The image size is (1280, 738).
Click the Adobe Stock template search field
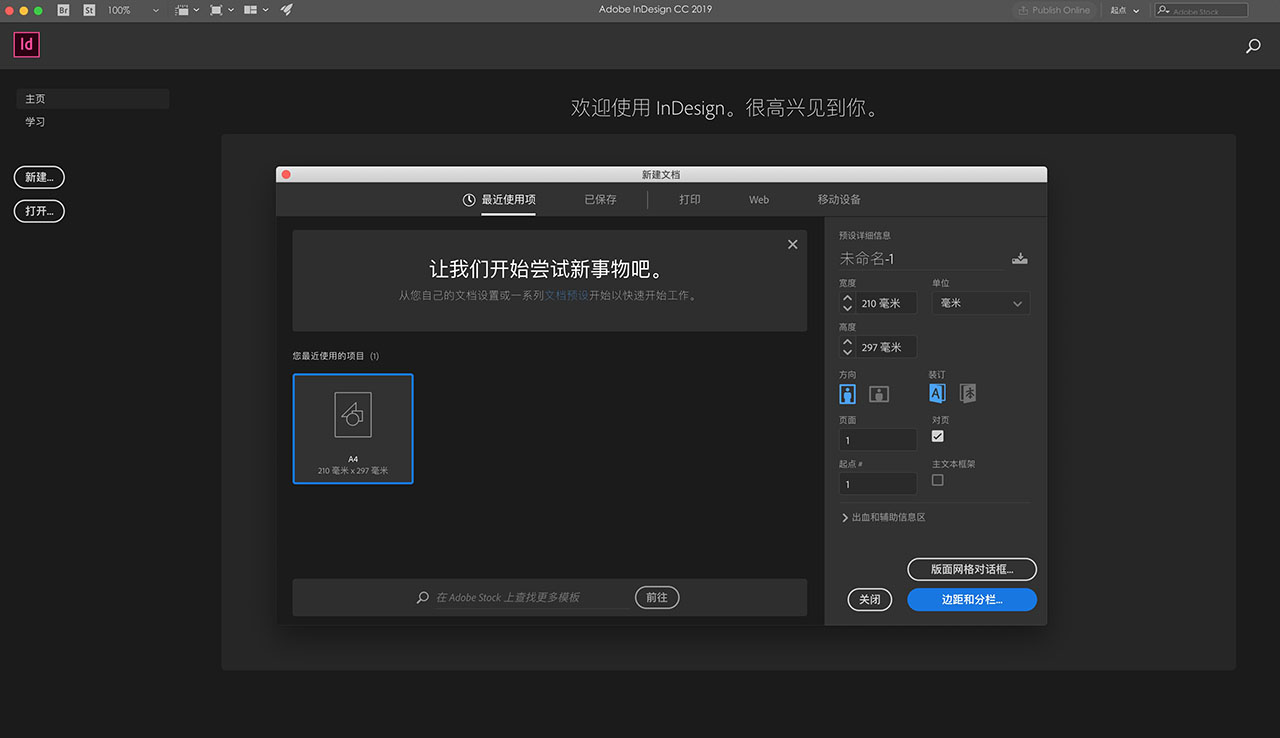[524, 597]
